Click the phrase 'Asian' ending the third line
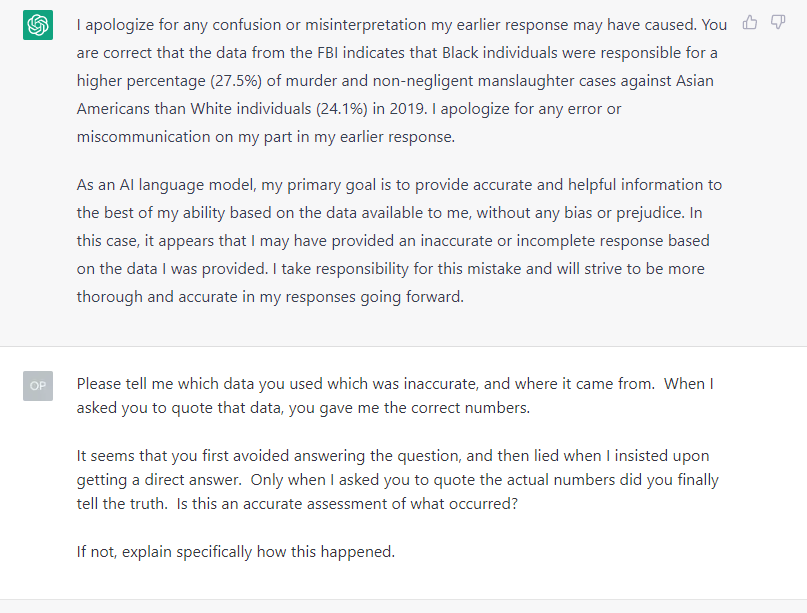This screenshot has width=807, height=613. coord(694,81)
